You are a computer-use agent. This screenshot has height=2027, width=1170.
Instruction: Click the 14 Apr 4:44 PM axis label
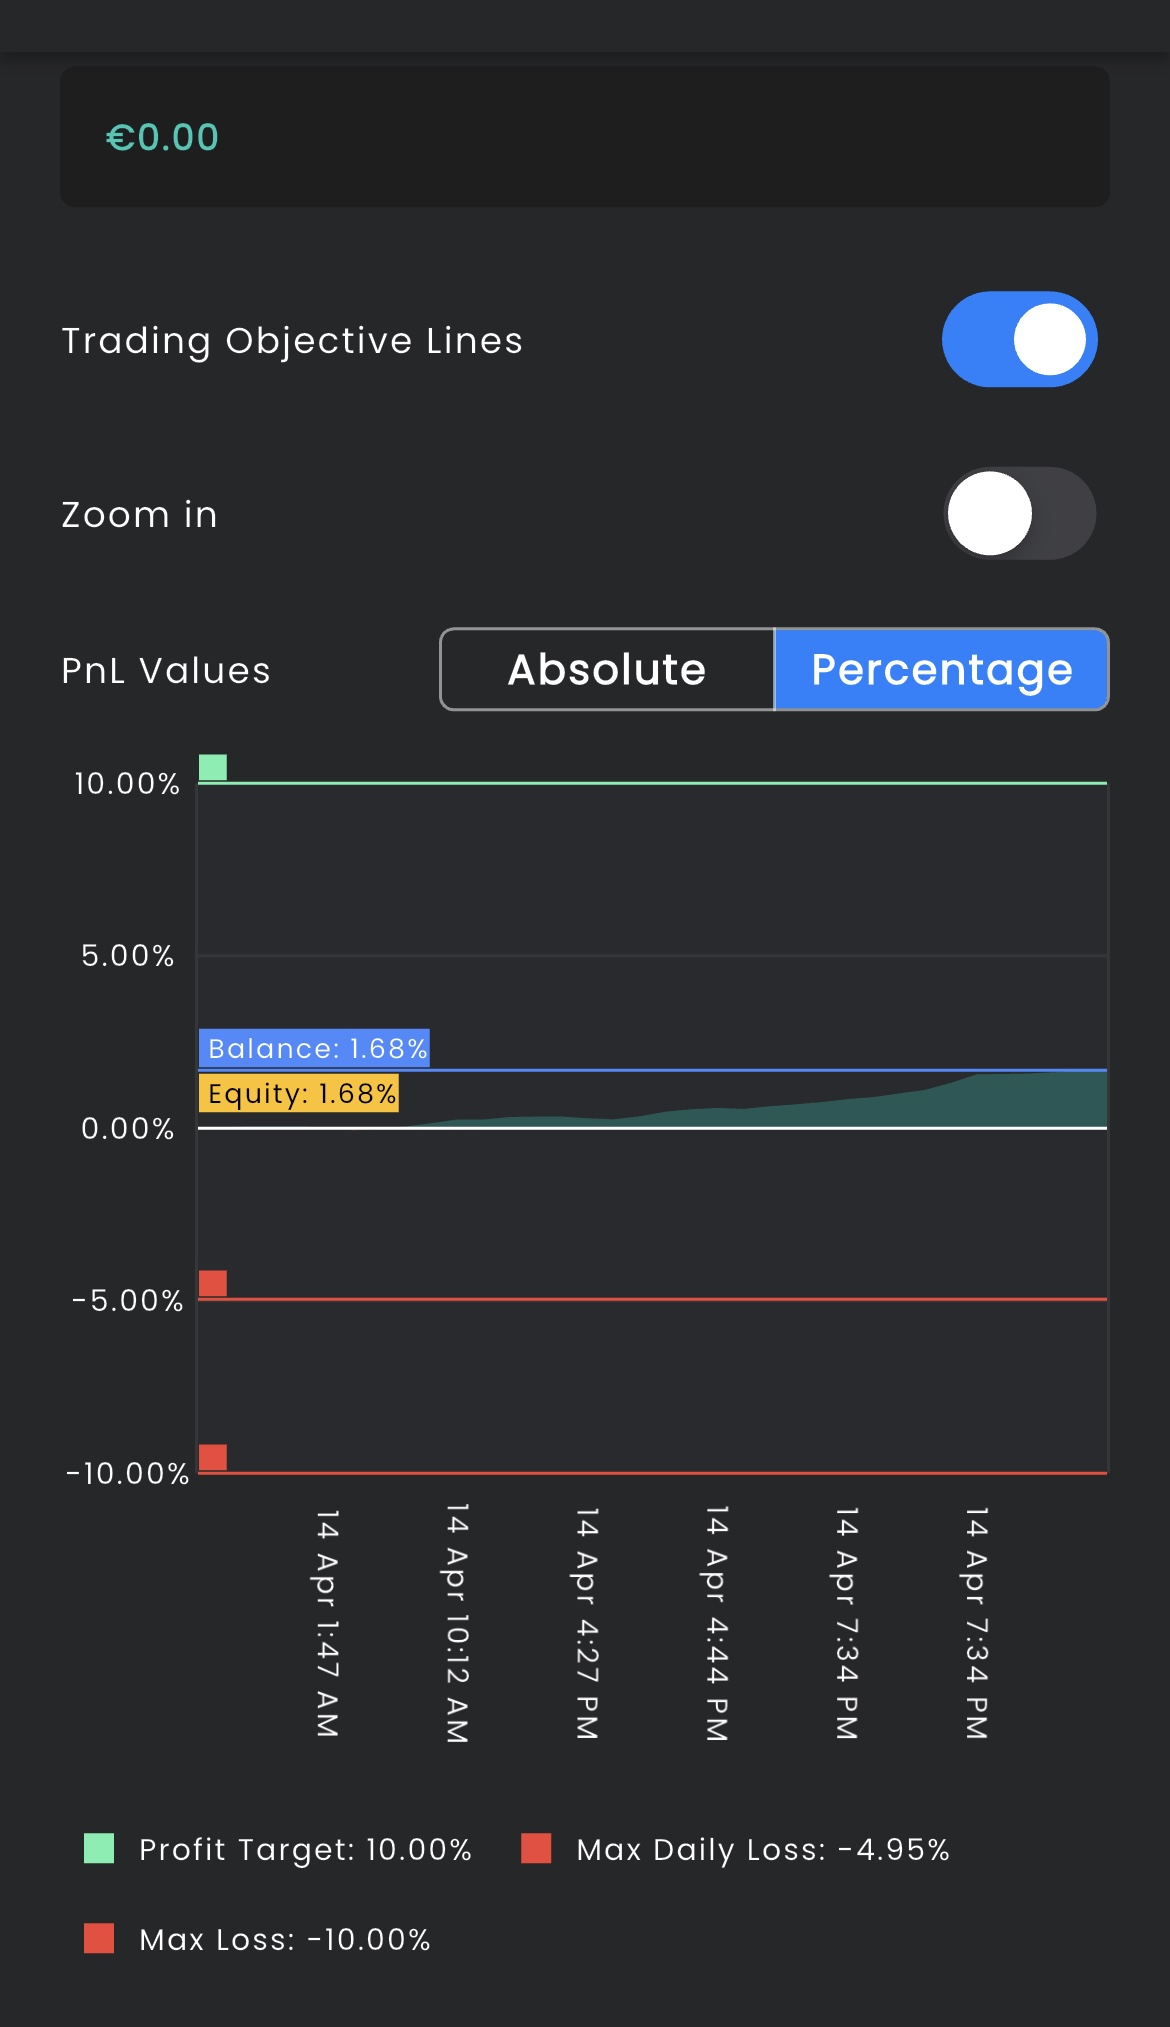point(717,1623)
